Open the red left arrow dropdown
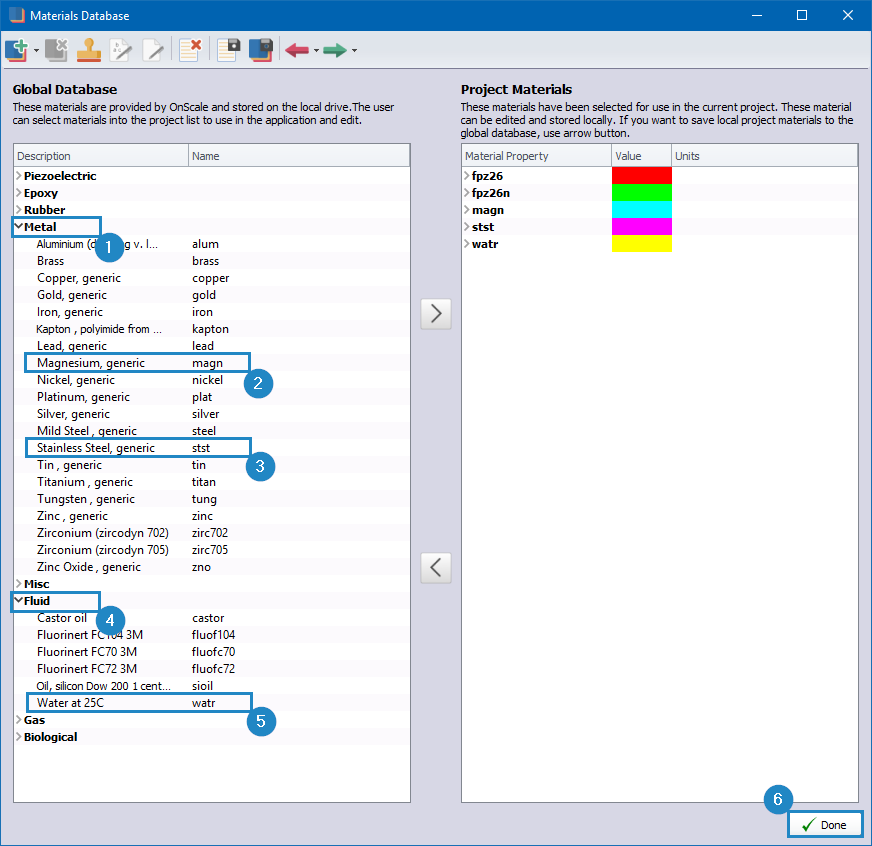 click(316, 51)
